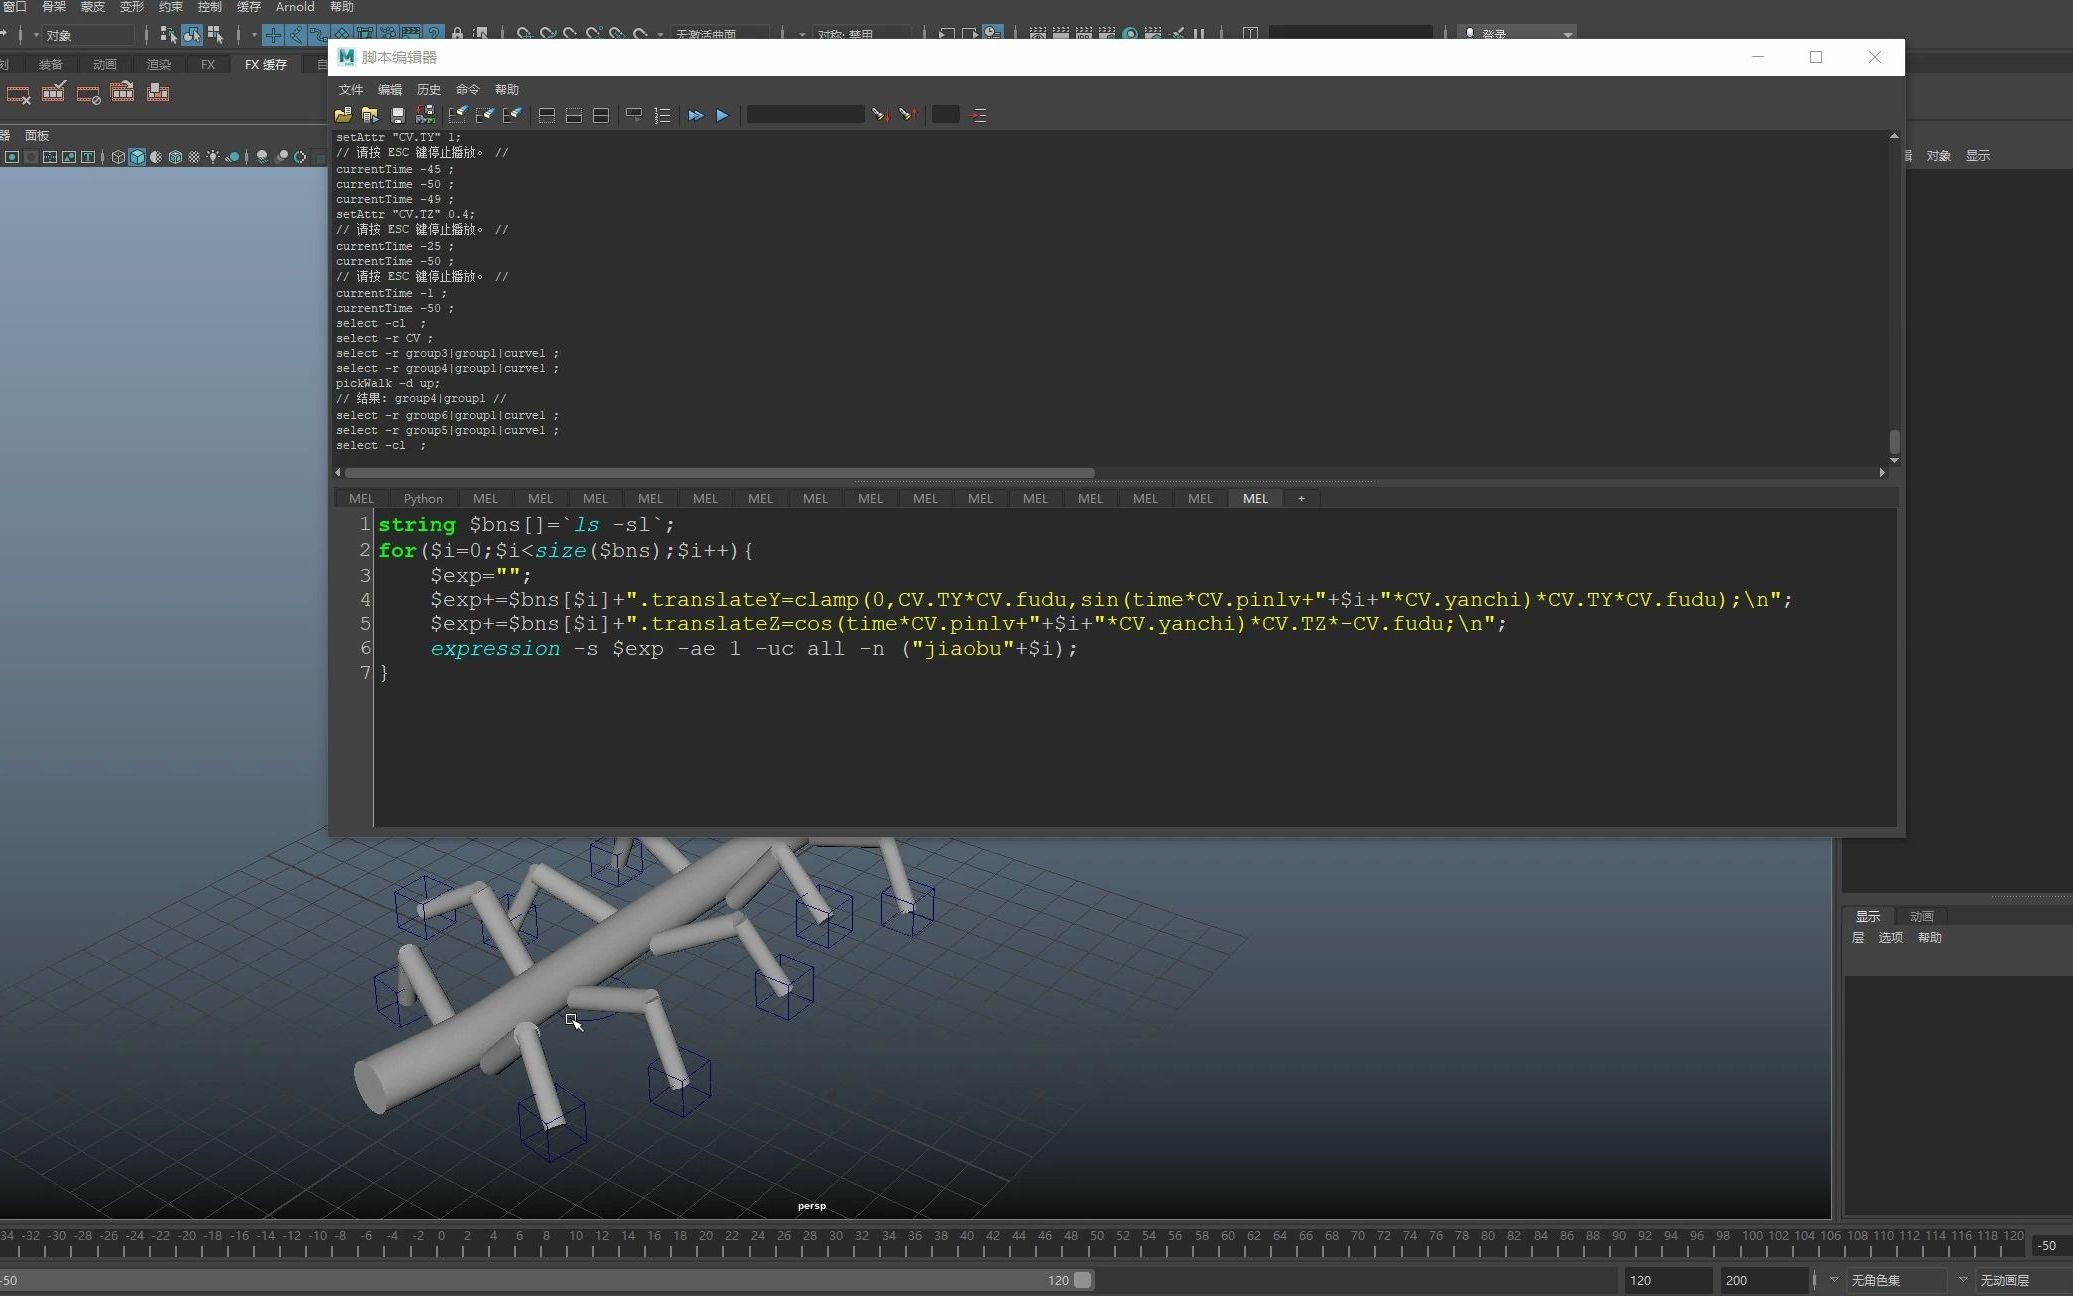Click the range slider end handle at 120
The image size is (2073, 1296).
tap(1083, 1280)
